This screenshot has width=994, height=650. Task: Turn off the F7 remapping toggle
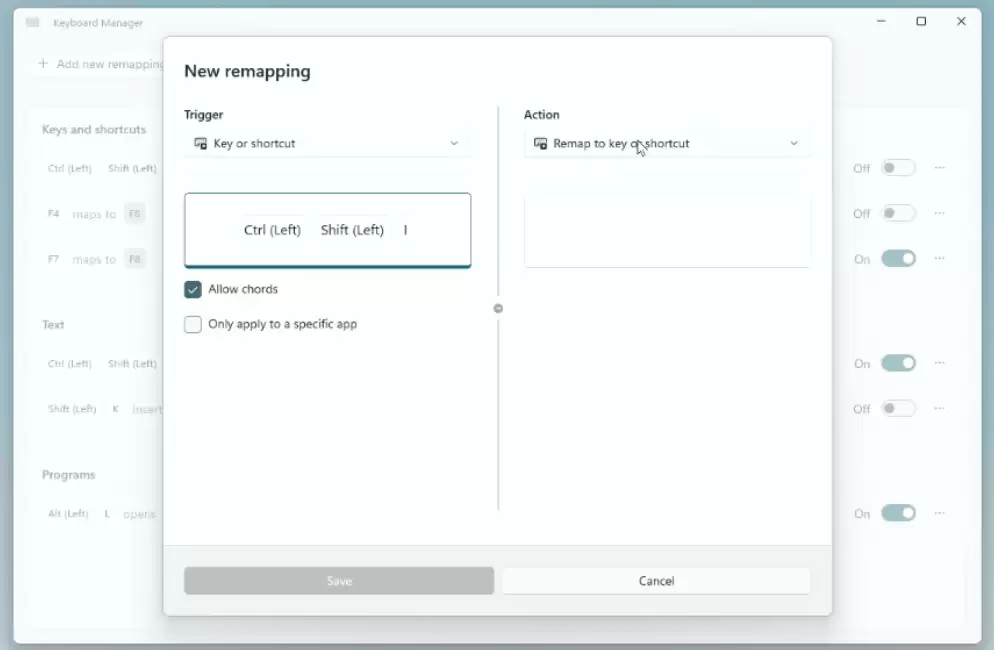(898, 258)
